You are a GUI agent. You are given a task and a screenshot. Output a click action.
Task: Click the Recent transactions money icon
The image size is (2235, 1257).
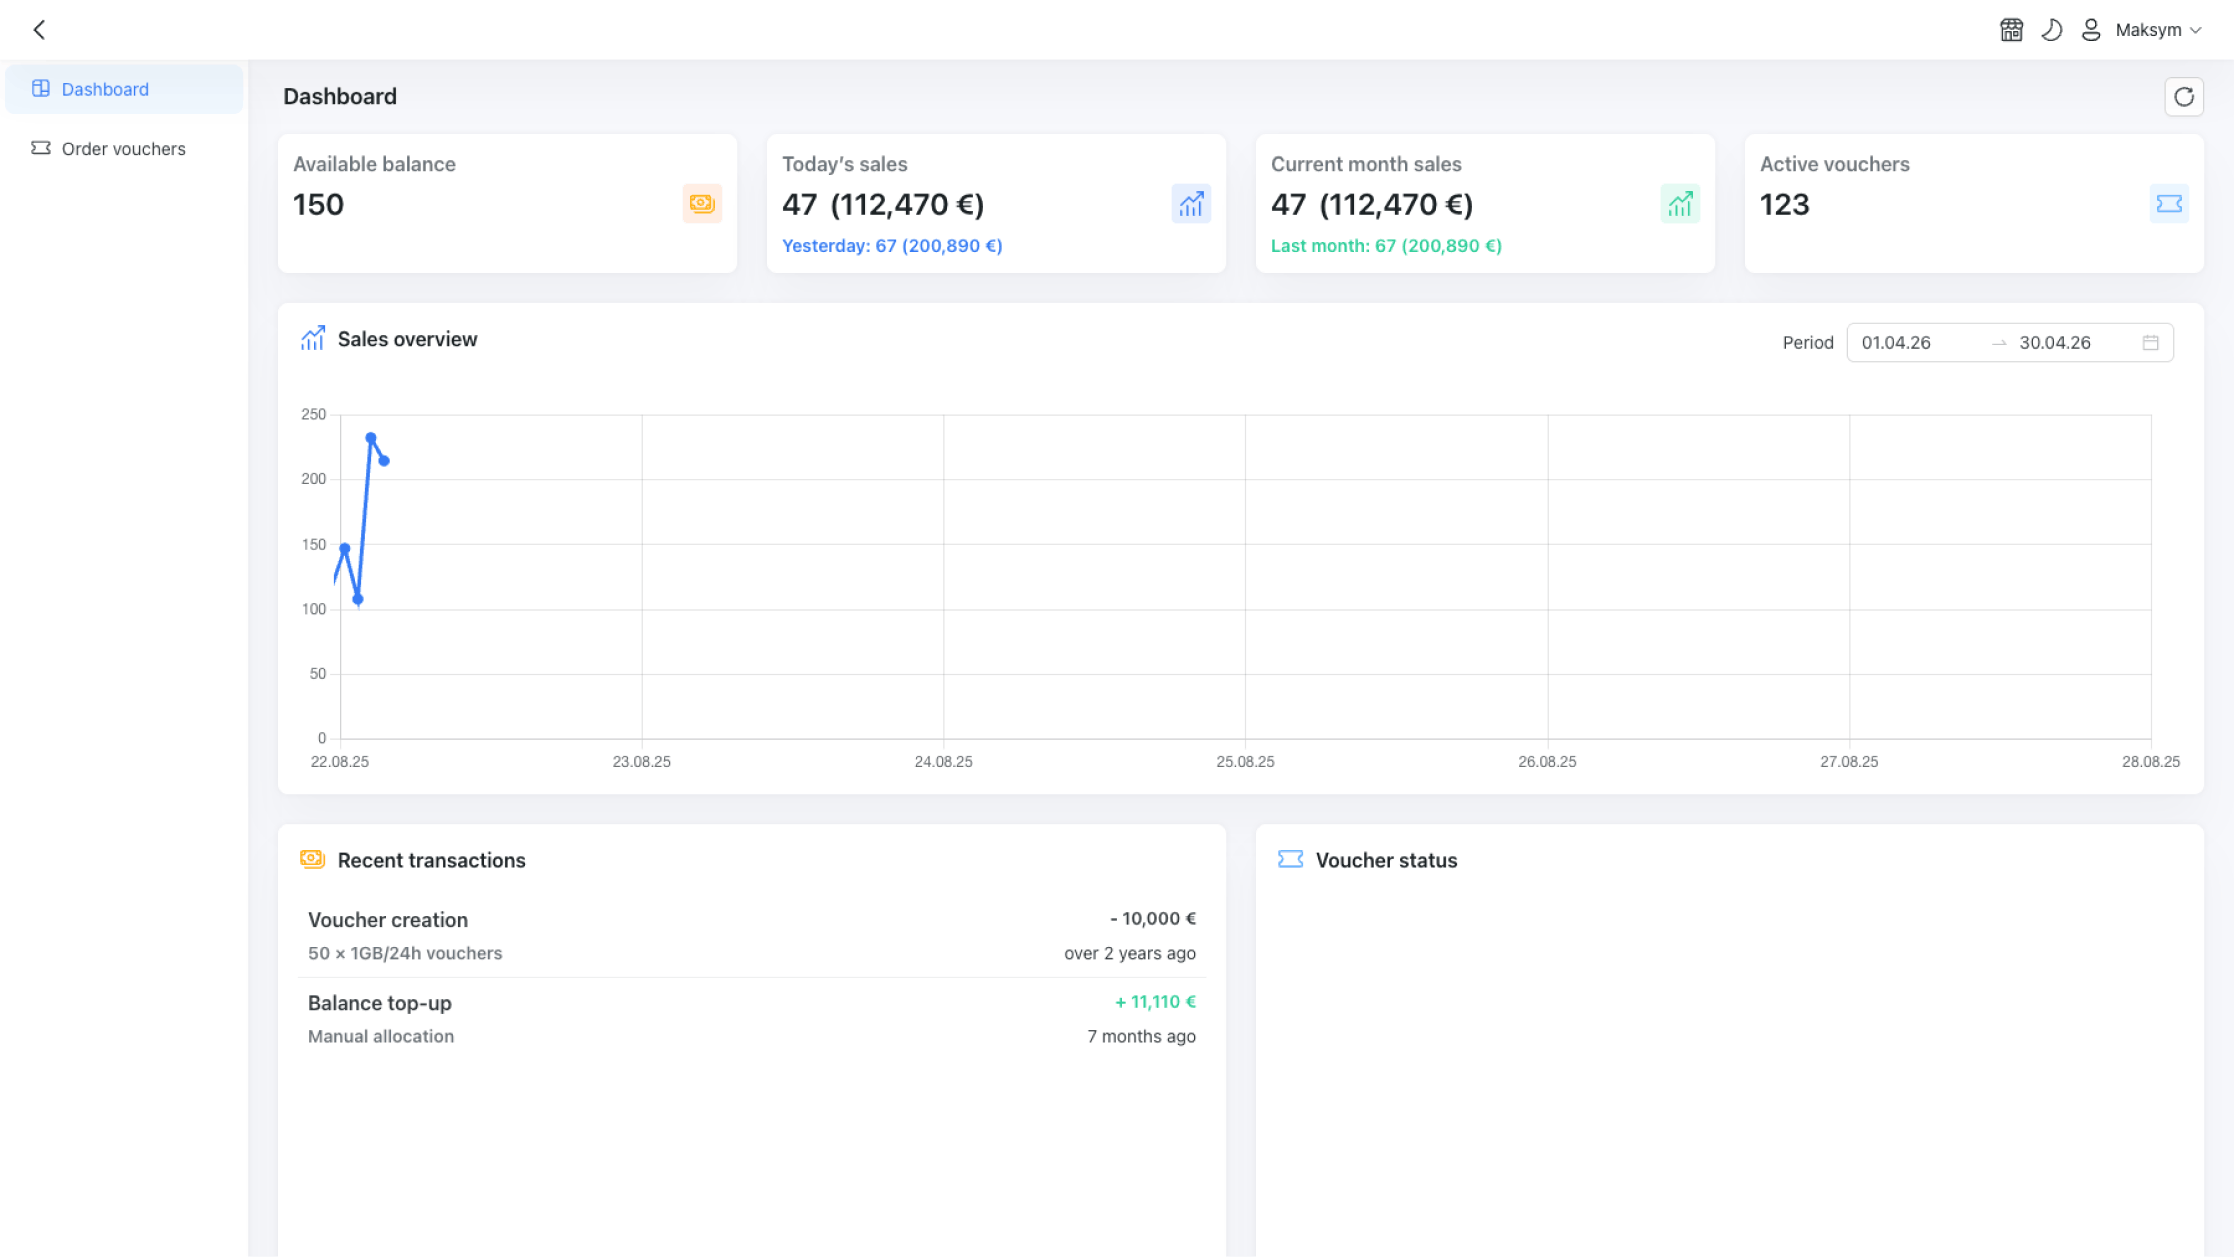pos(313,860)
